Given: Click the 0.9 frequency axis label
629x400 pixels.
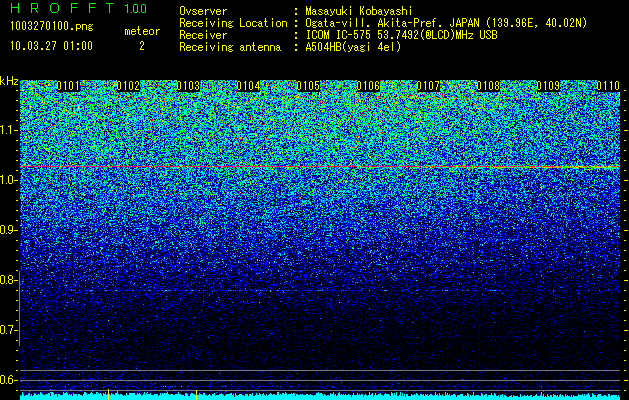Looking at the screenshot, I should [x=9, y=230].
